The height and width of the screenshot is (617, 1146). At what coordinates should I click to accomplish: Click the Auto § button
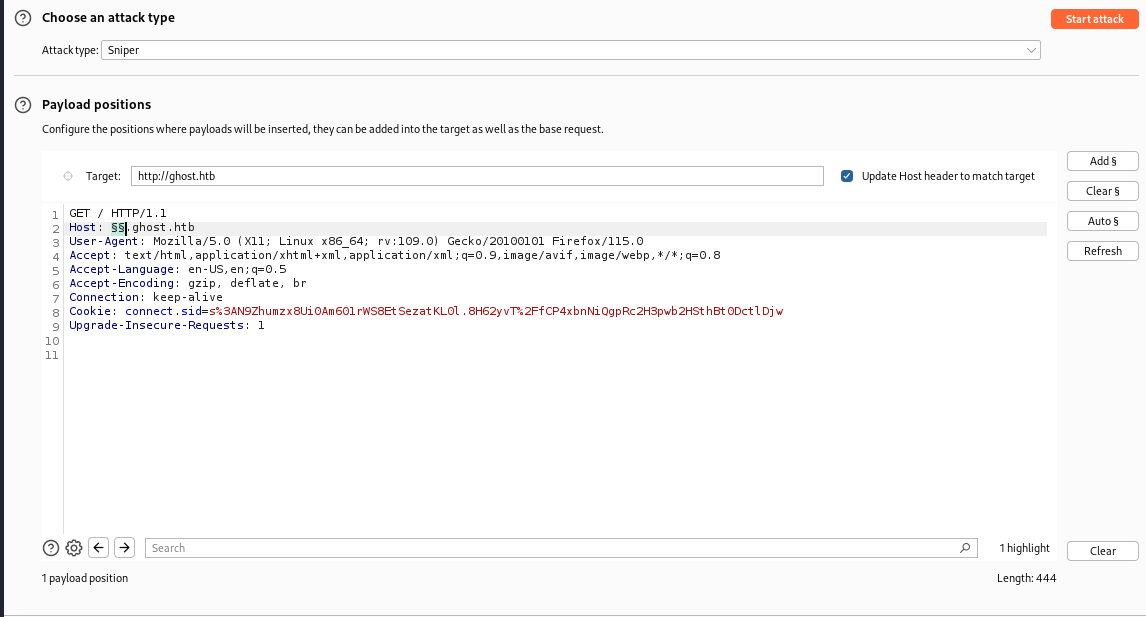(x=1102, y=221)
